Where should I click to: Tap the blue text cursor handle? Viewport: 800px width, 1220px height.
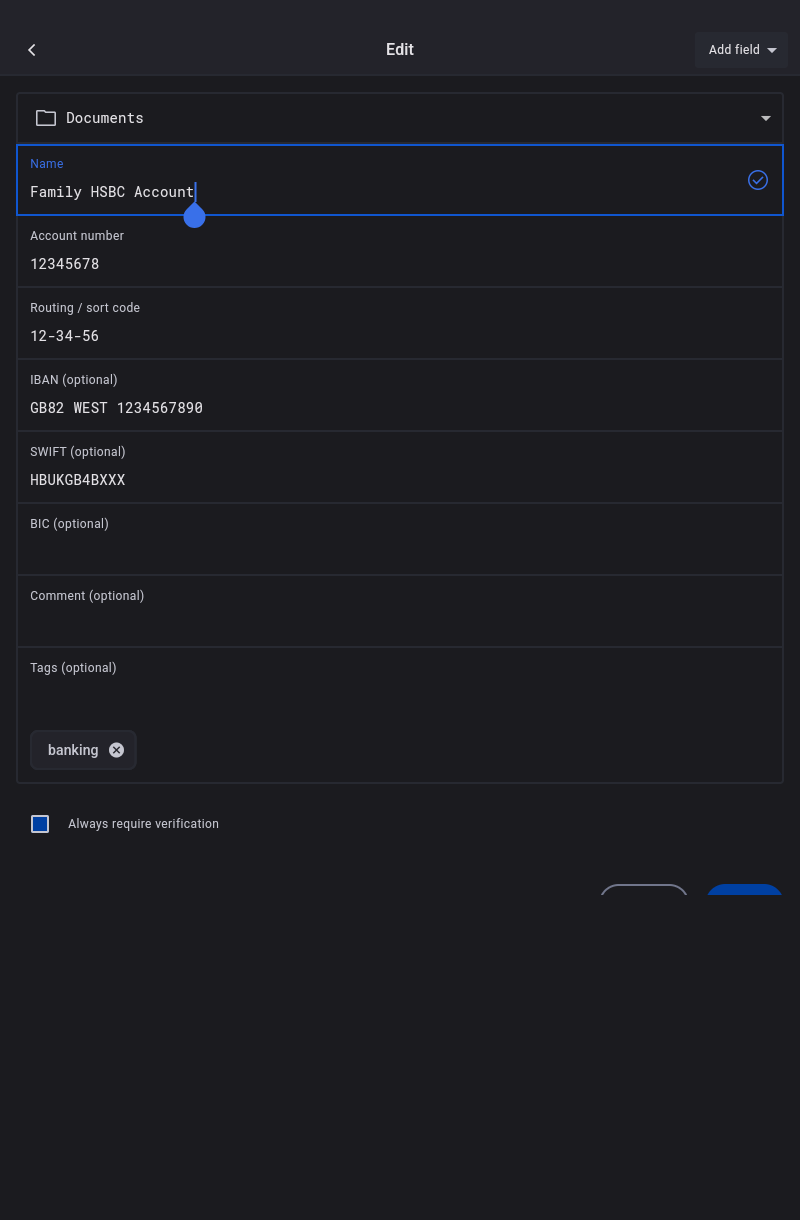pos(195,216)
